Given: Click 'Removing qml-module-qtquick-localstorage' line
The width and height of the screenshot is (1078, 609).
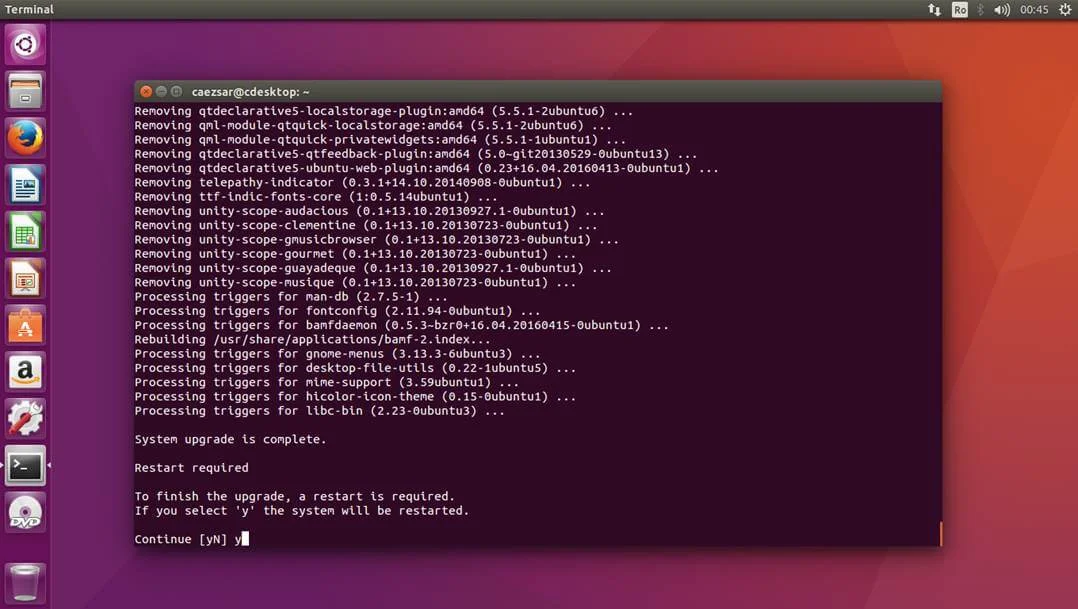Looking at the screenshot, I should 373,126.
